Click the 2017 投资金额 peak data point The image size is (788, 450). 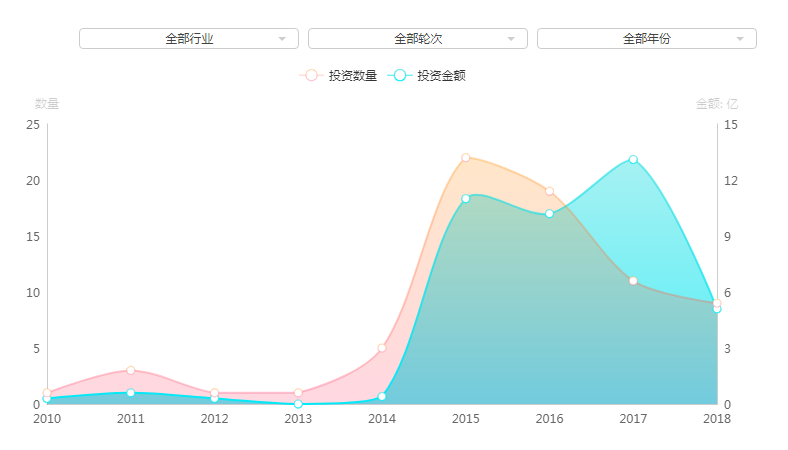coord(633,159)
